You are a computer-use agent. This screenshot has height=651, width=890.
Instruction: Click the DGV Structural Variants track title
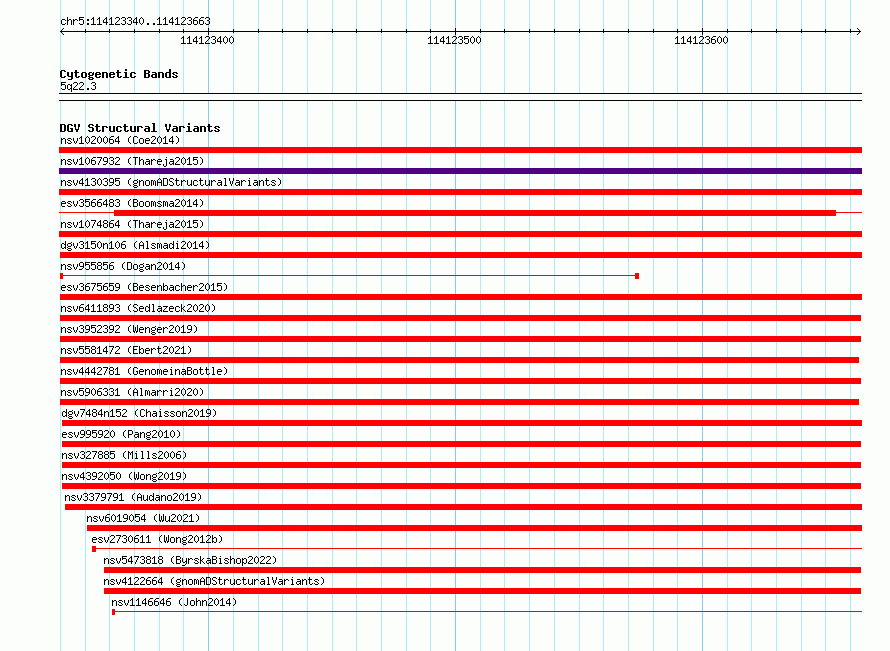pyautogui.click(x=140, y=128)
